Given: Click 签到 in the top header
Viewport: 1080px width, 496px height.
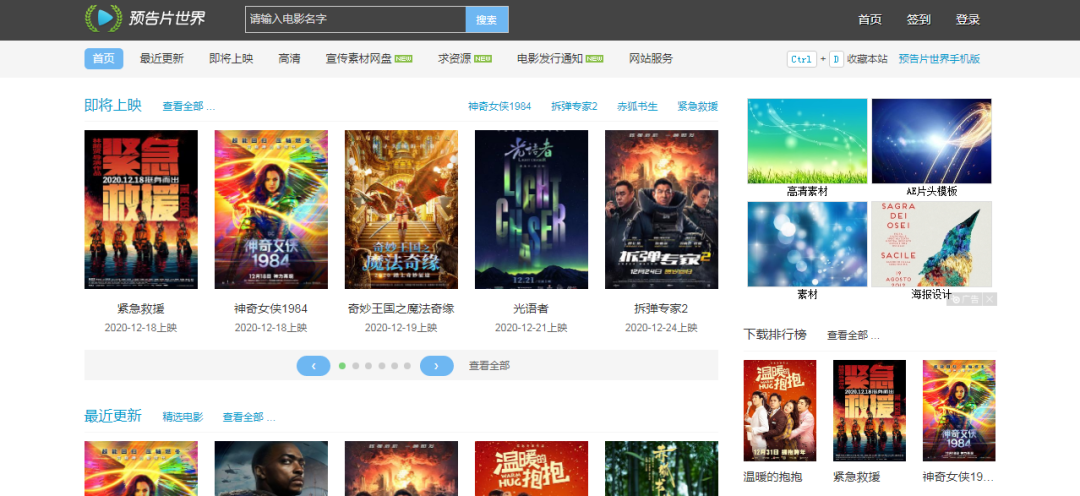Looking at the screenshot, I should click(x=918, y=20).
